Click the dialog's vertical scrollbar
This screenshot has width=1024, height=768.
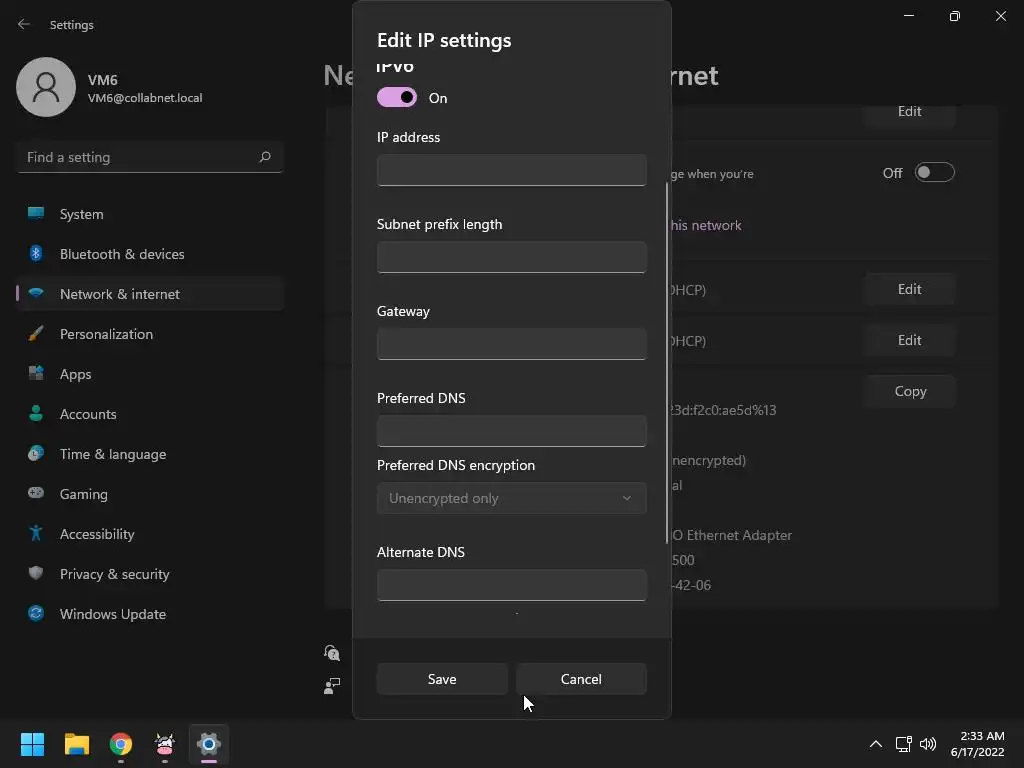(667, 360)
